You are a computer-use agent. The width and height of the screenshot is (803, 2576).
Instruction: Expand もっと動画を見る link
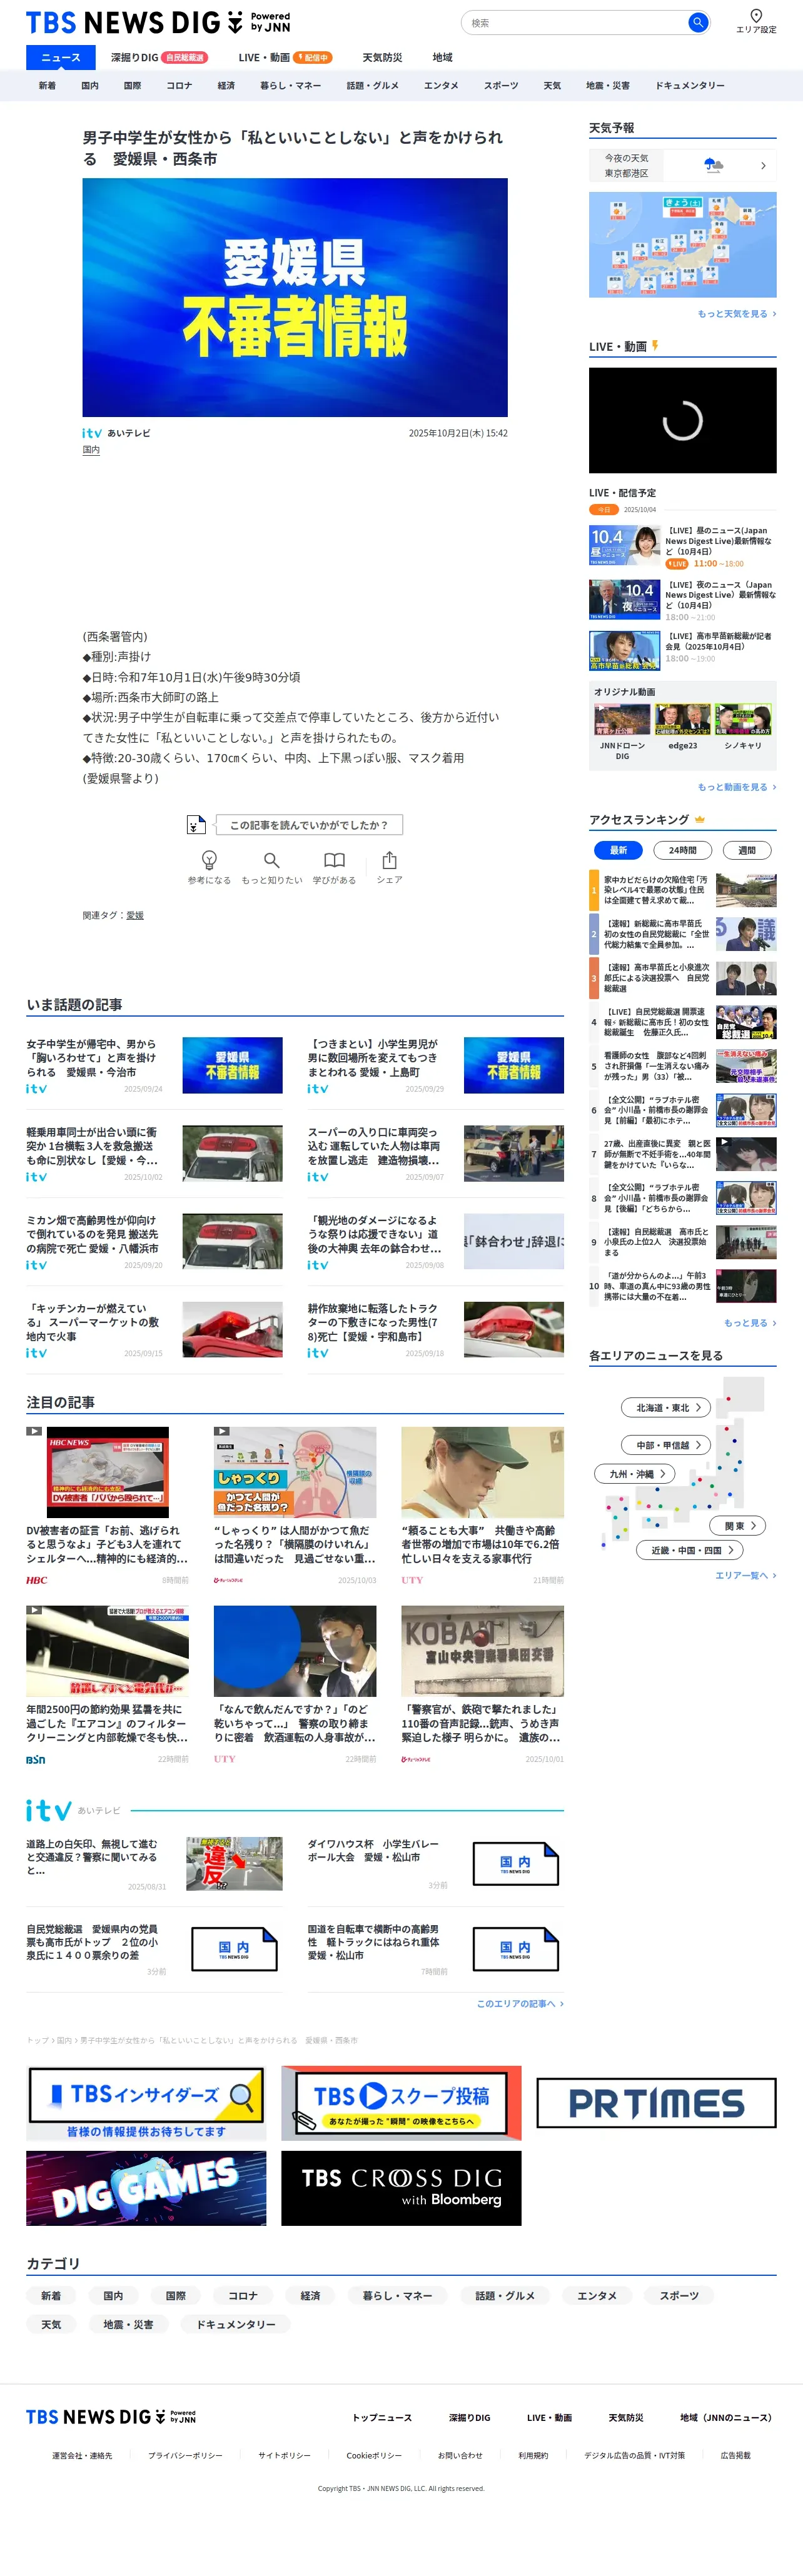click(737, 787)
